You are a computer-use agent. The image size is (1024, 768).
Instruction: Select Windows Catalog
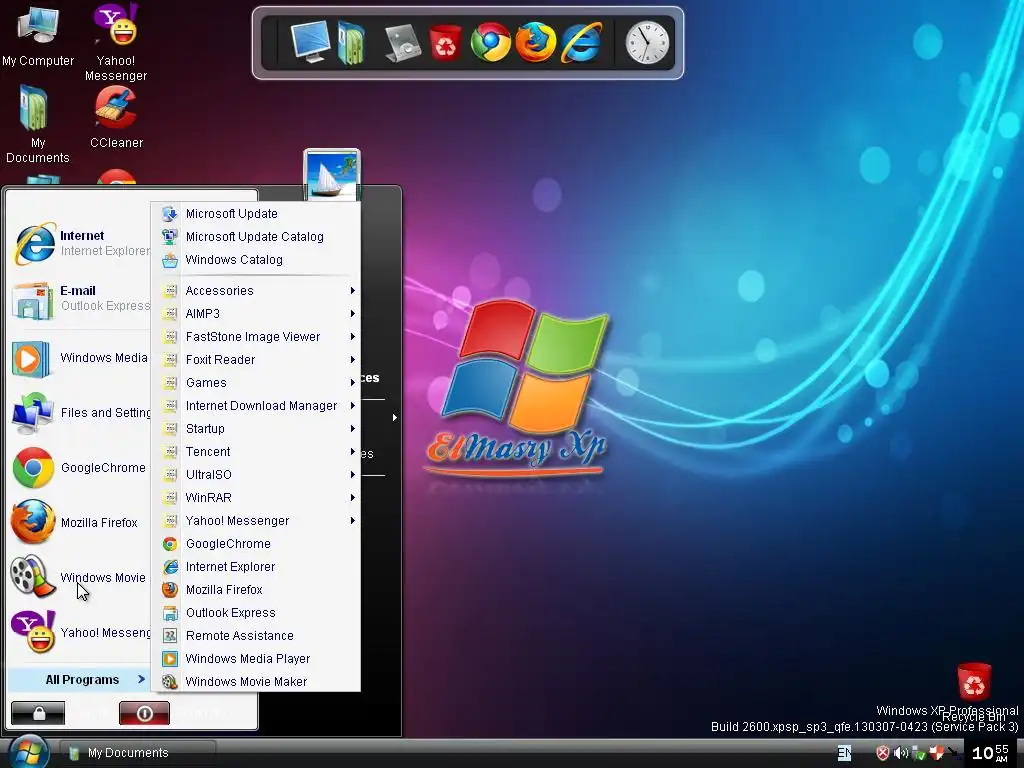[x=256, y=259]
